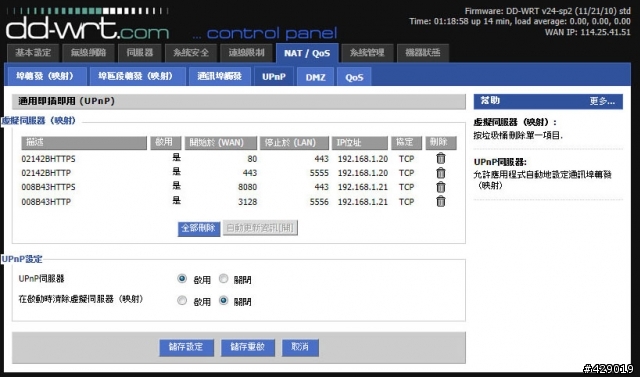
Task: Remove the 008B43HTTPS entry with trash icon
Action: click(x=440, y=187)
